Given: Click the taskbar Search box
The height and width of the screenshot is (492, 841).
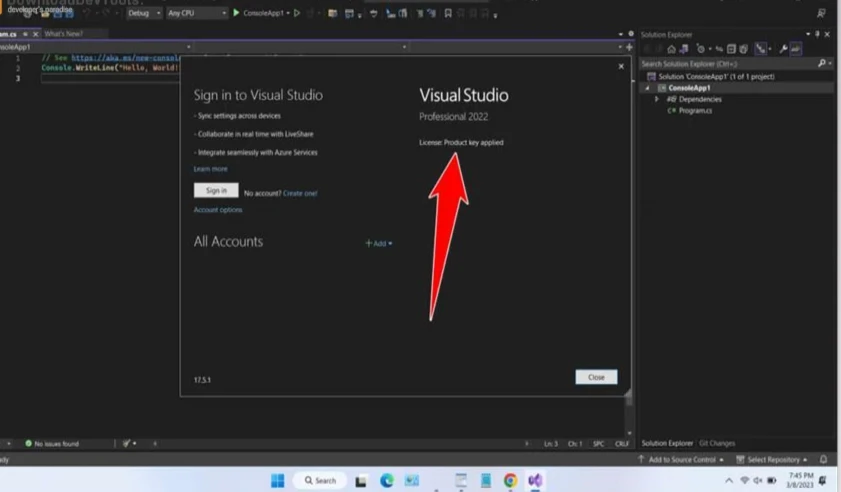Looking at the screenshot, I should click(320, 480).
